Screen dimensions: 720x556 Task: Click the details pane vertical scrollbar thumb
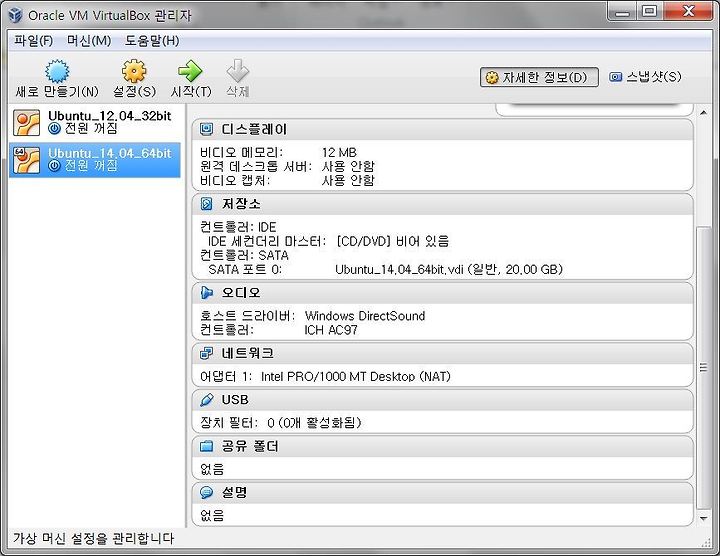pyautogui.click(x=703, y=367)
